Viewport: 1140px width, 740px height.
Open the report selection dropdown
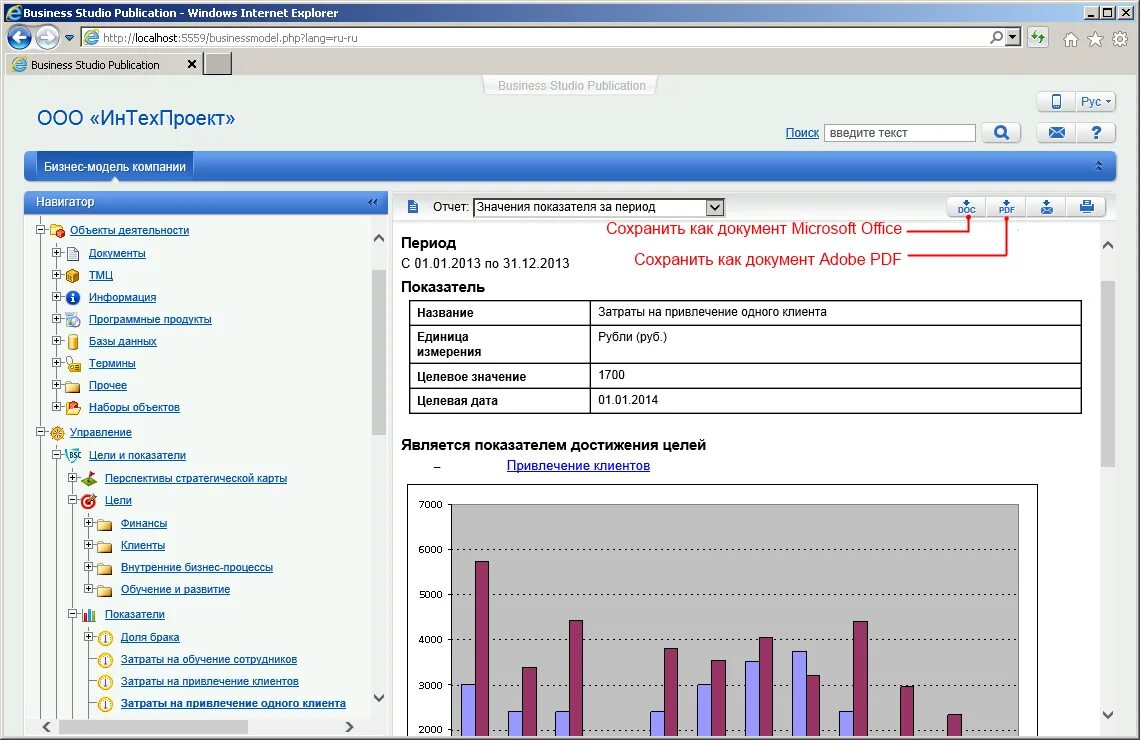tap(714, 207)
